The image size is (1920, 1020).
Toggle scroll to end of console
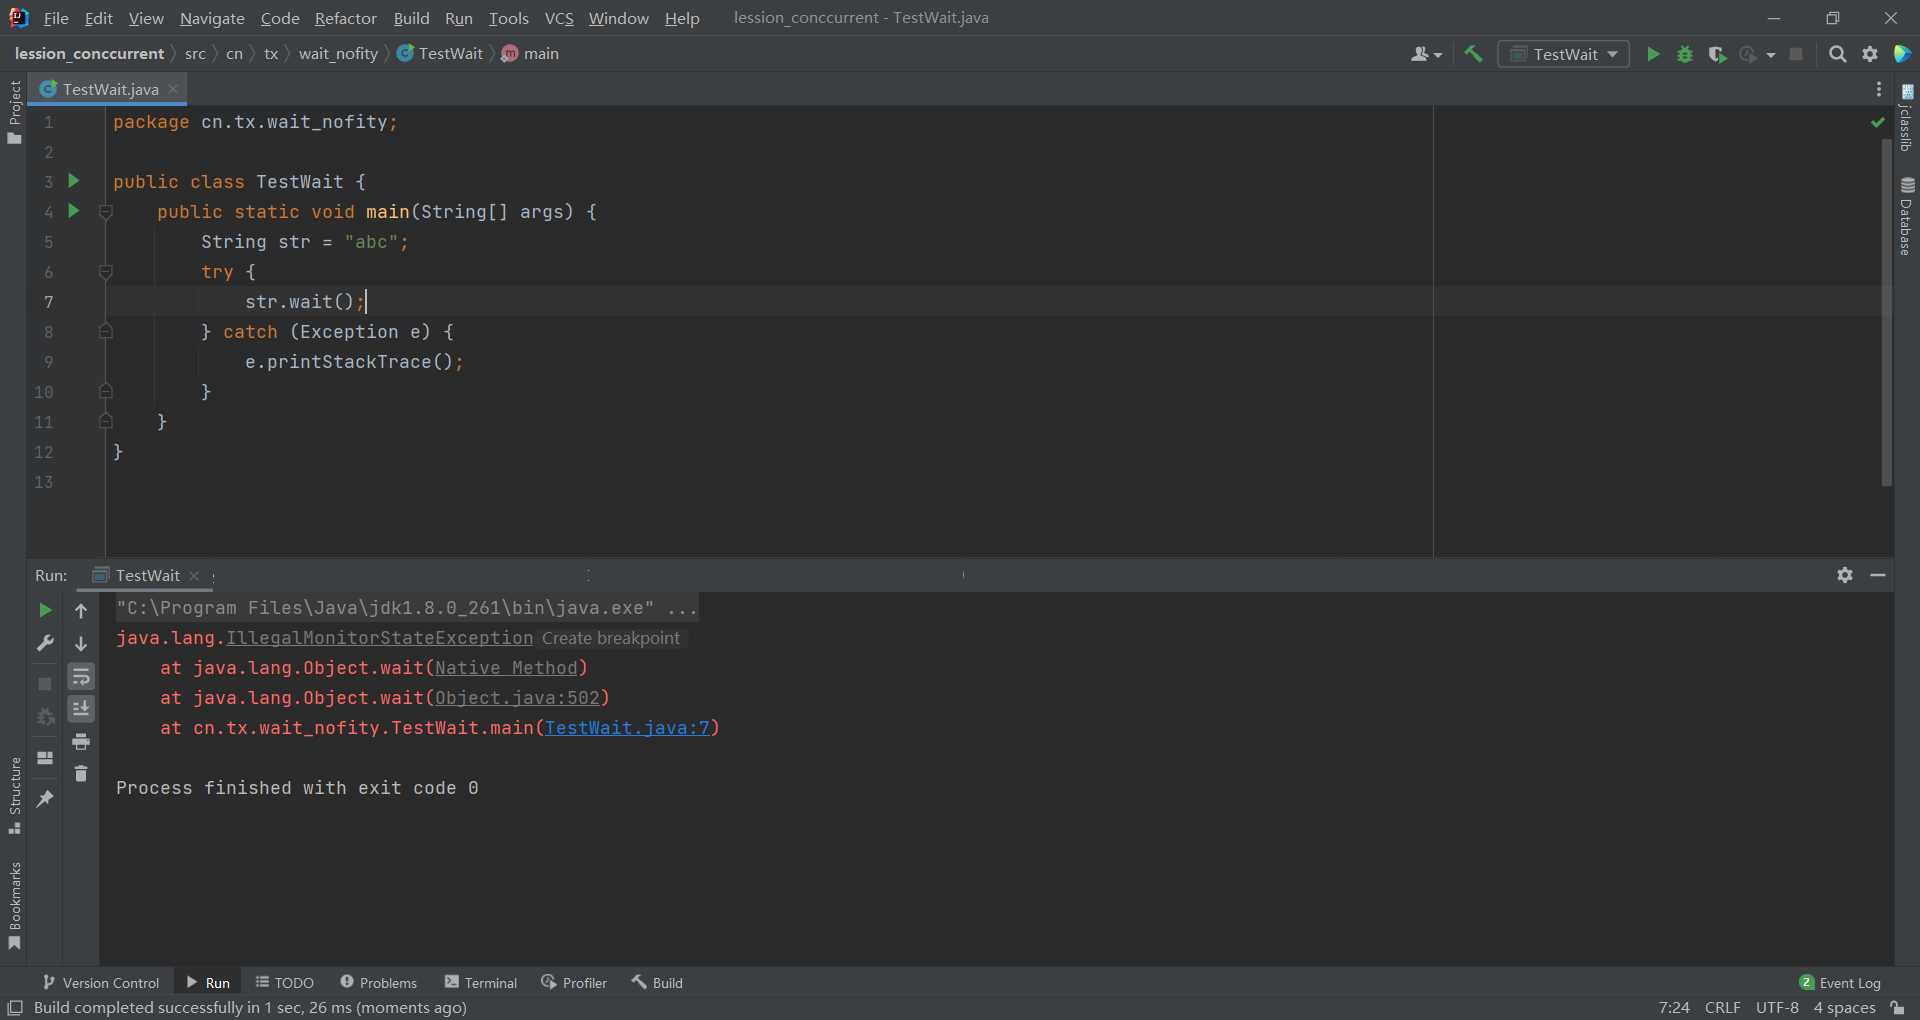(x=81, y=709)
